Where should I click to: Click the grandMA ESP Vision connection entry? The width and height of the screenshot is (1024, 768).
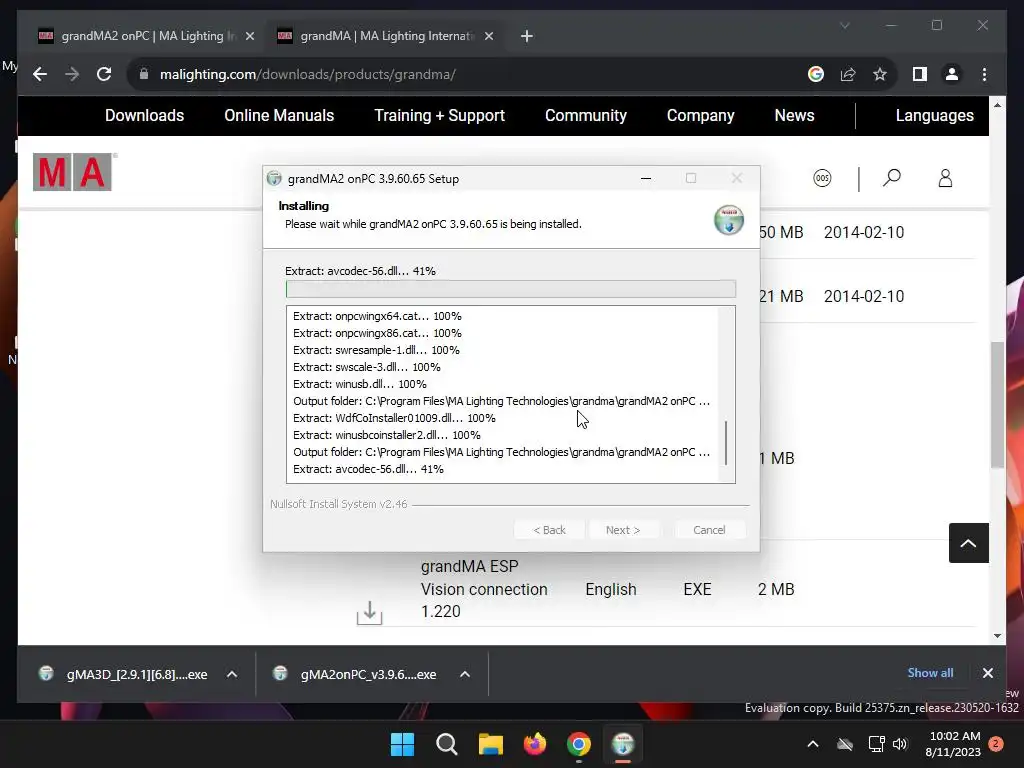click(x=484, y=588)
